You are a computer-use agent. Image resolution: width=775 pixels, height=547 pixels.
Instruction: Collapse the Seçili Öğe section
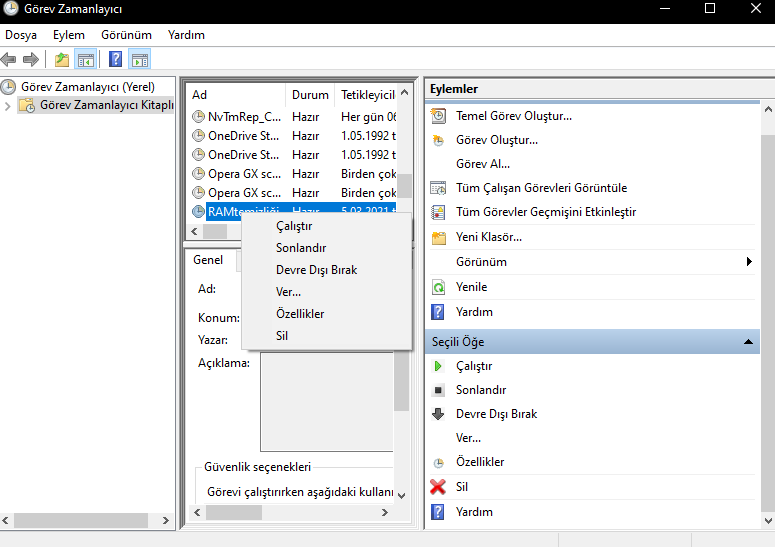tap(748, 342)
